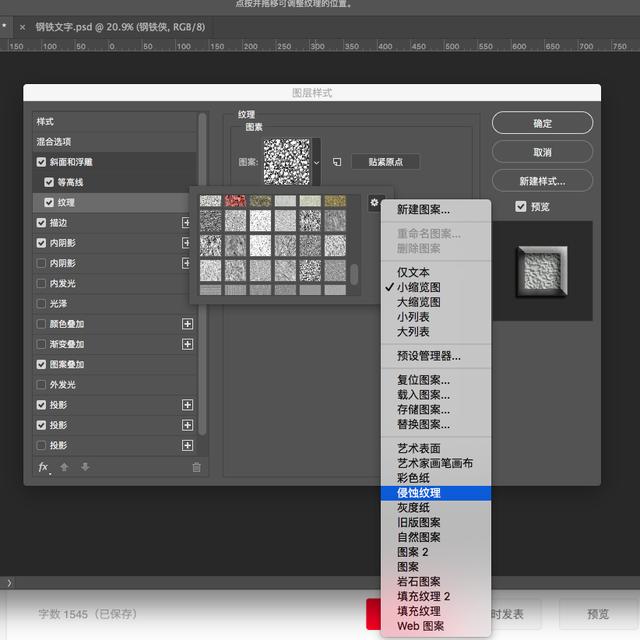Add another 颜色叠加 effect with plus icon
Screen dimensions: 640x640
point(187,324)
